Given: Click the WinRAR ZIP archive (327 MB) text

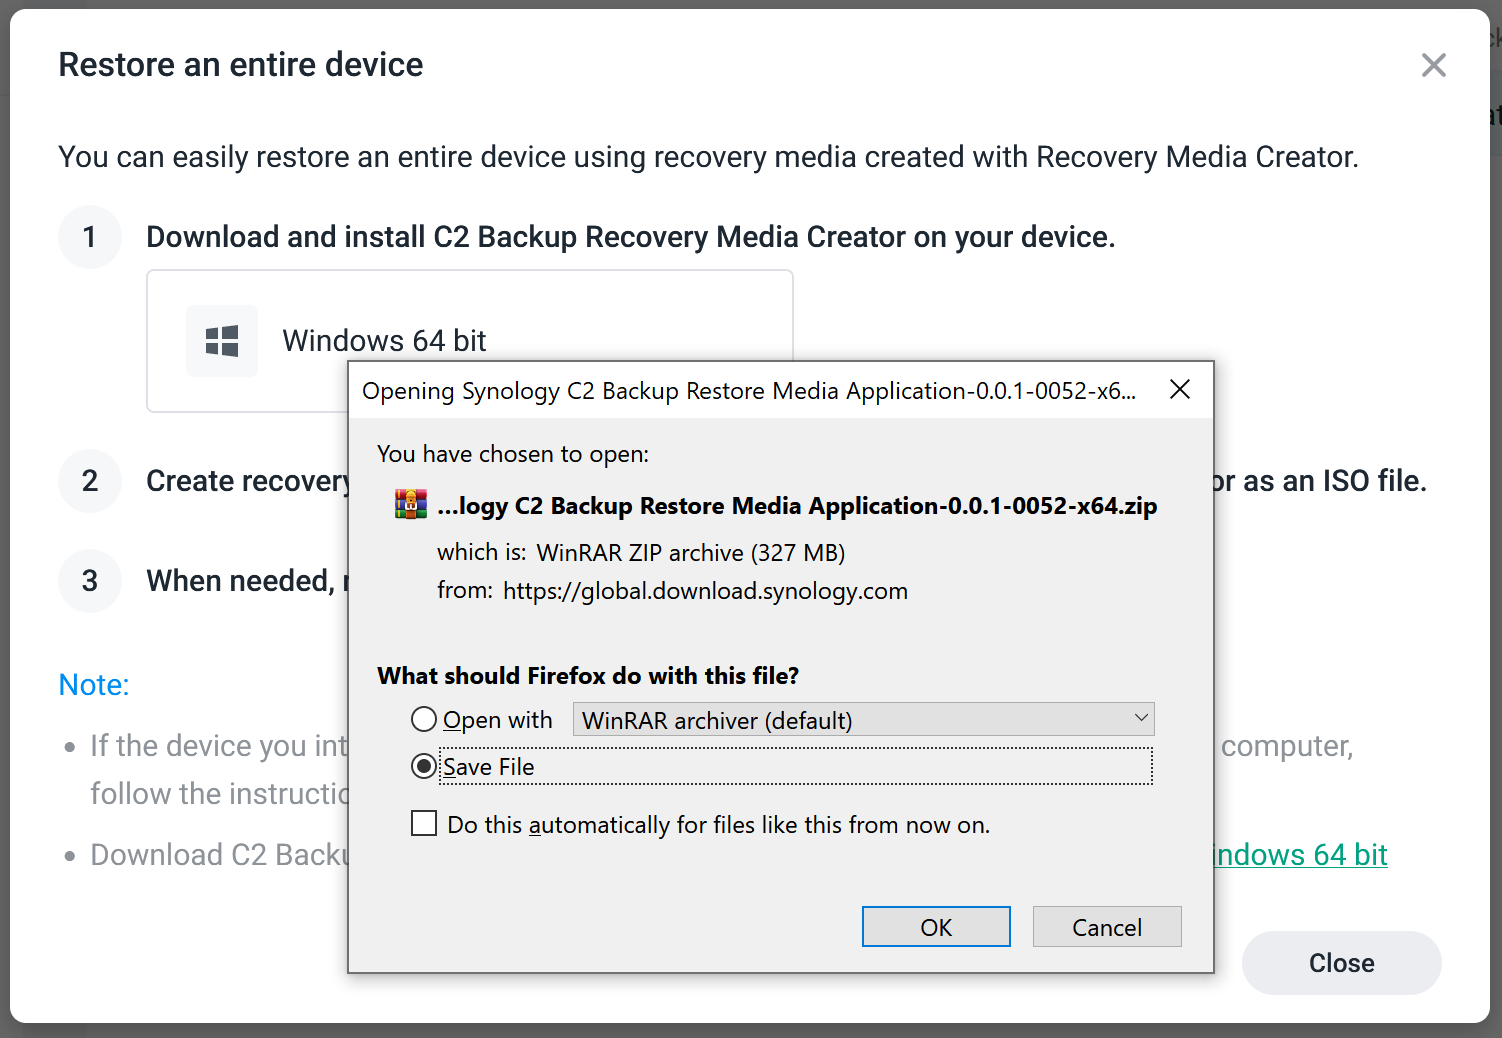Looking at the screenshot, I should 691,553.
